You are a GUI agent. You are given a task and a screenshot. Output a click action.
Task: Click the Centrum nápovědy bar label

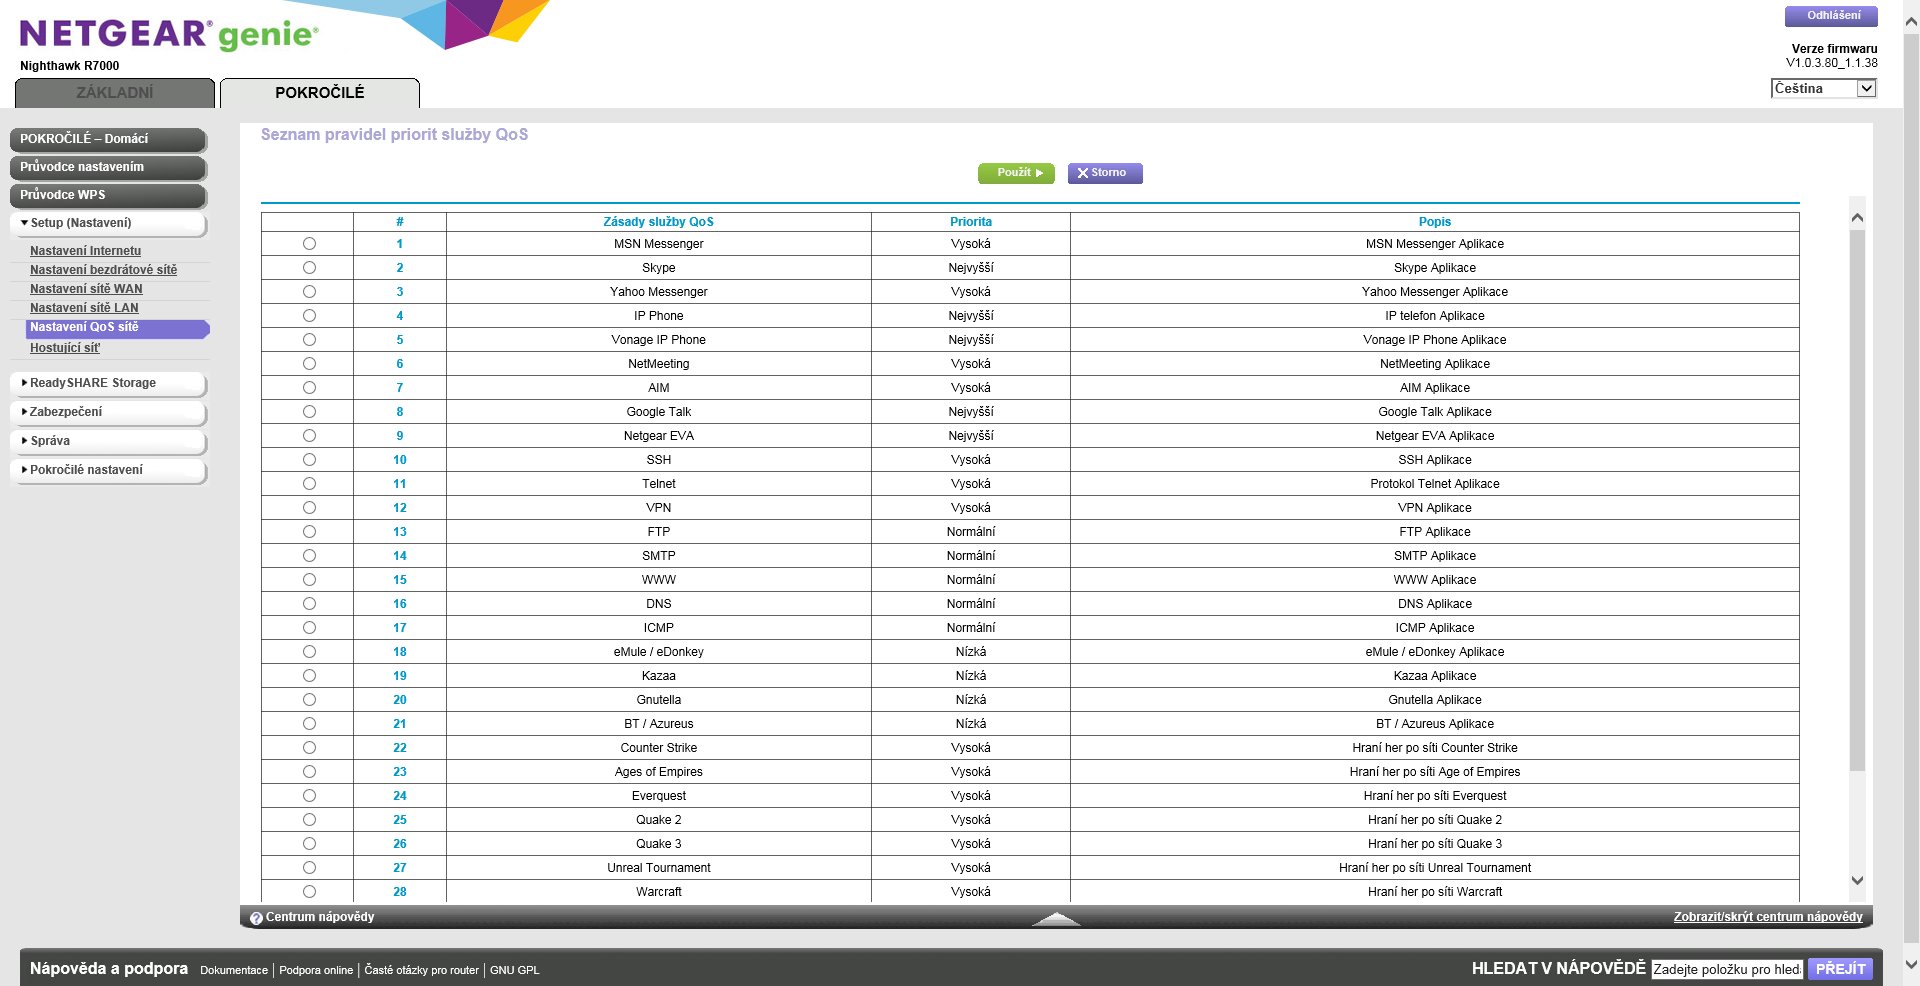320,917
